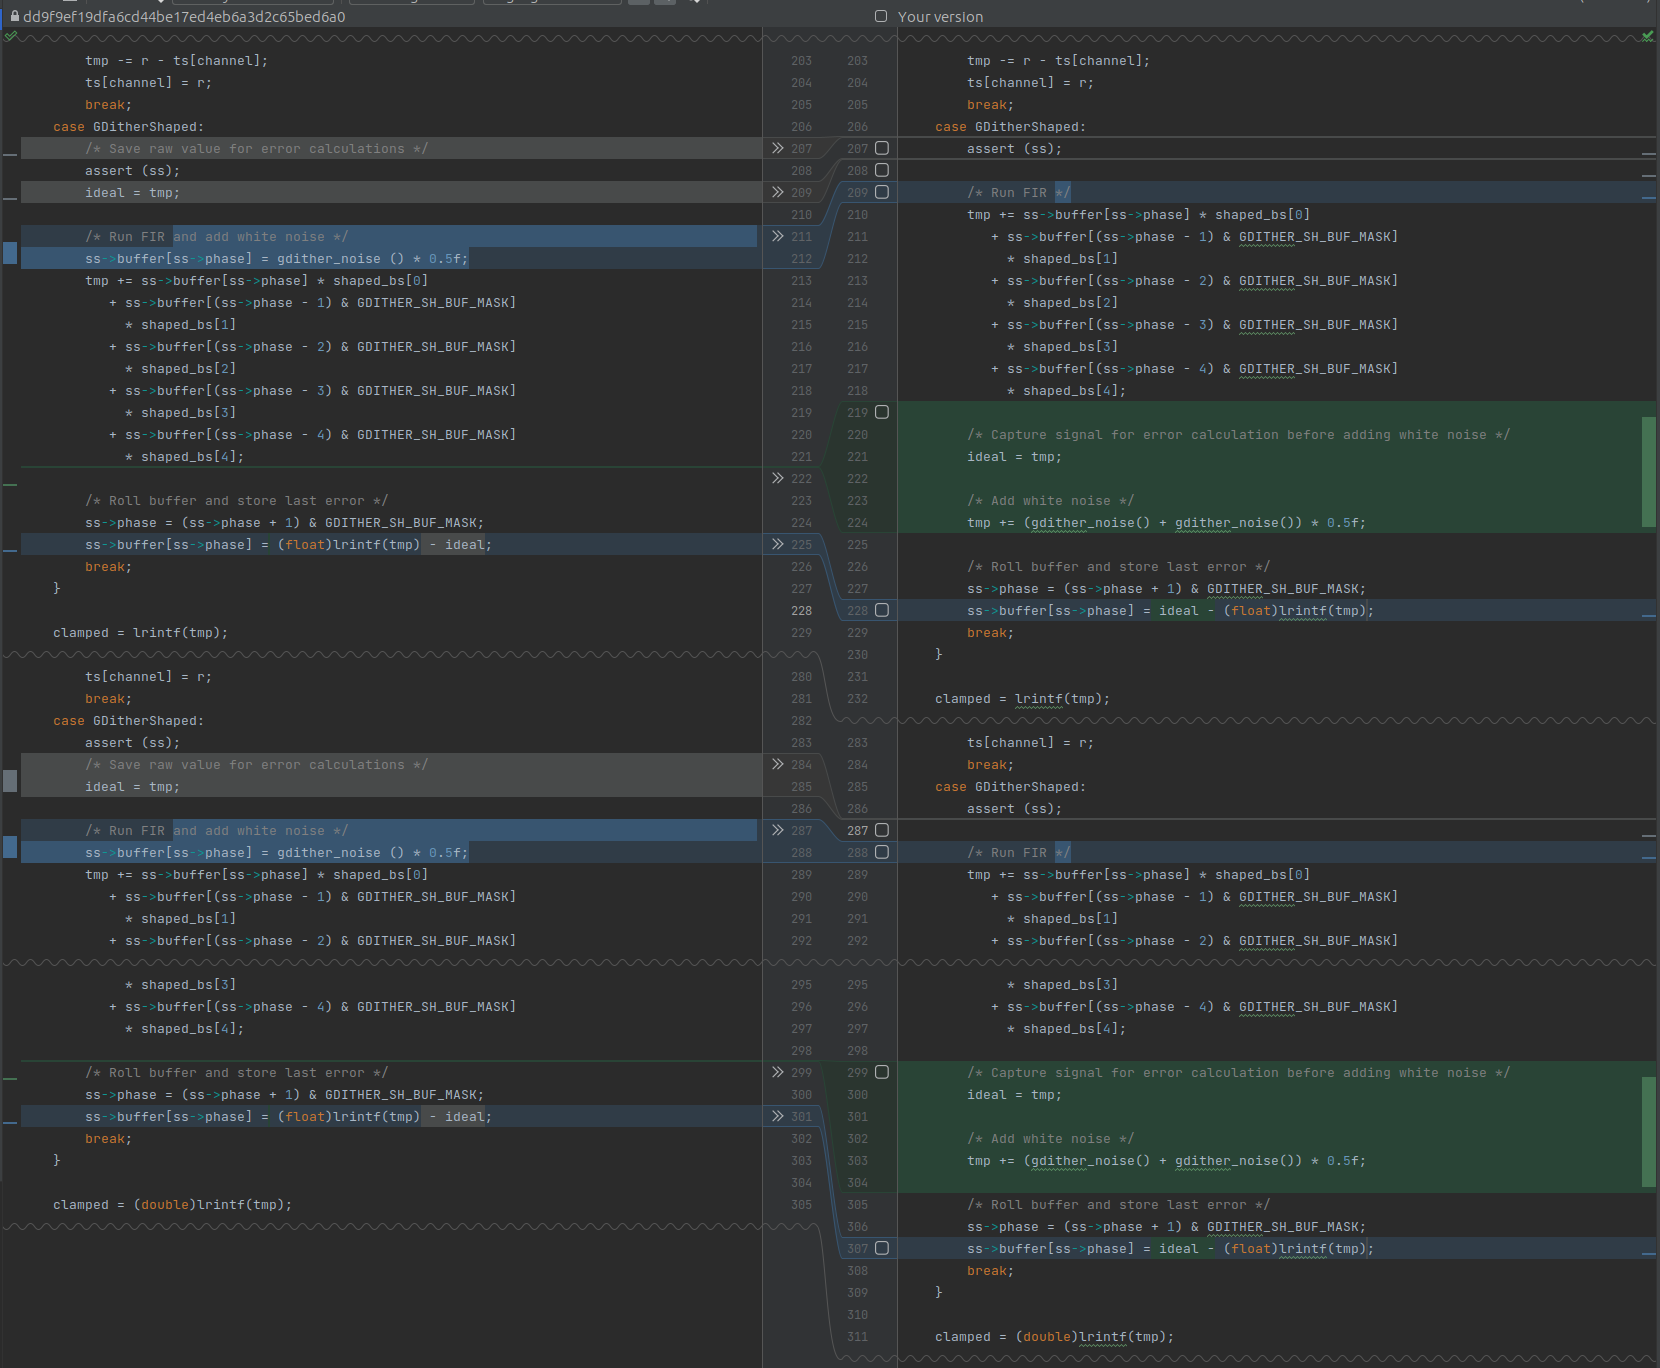Click the apply arrow at line 301
This screenshot has height=1368, width=1660.
(x=778, y=1116)
